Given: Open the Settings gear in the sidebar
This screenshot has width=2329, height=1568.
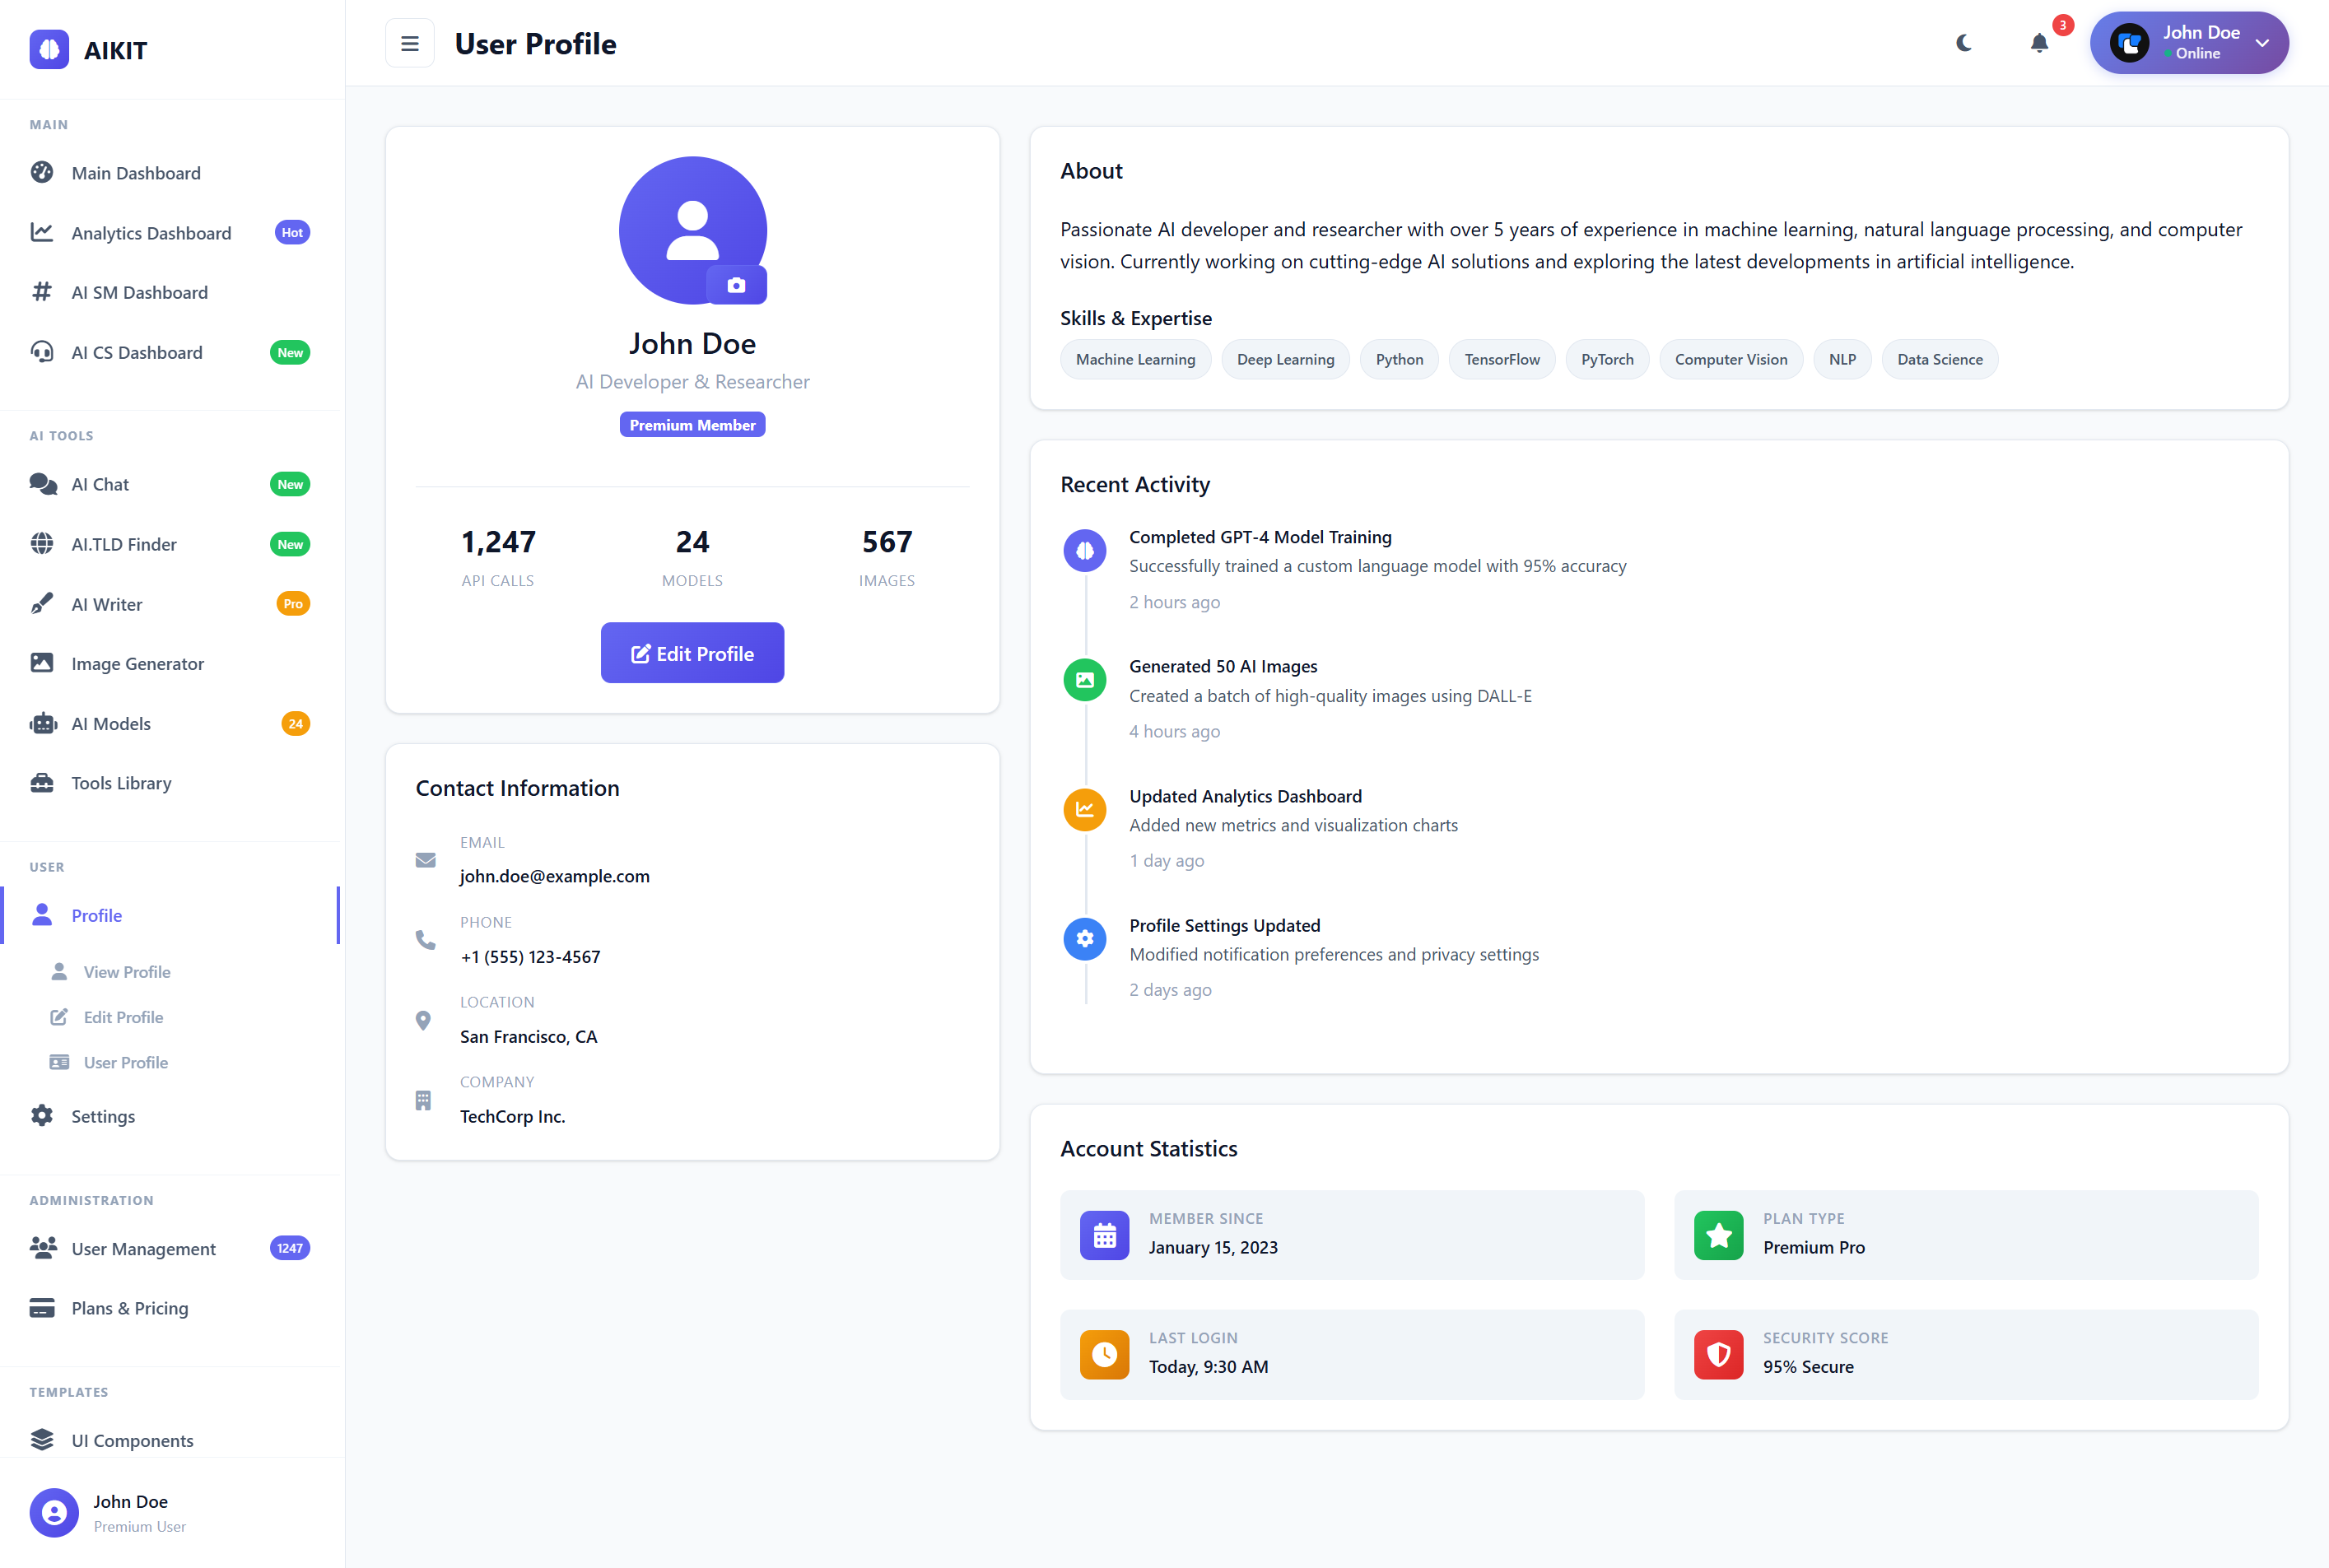Looking at the screenshot, I should tap(42, 1116).
